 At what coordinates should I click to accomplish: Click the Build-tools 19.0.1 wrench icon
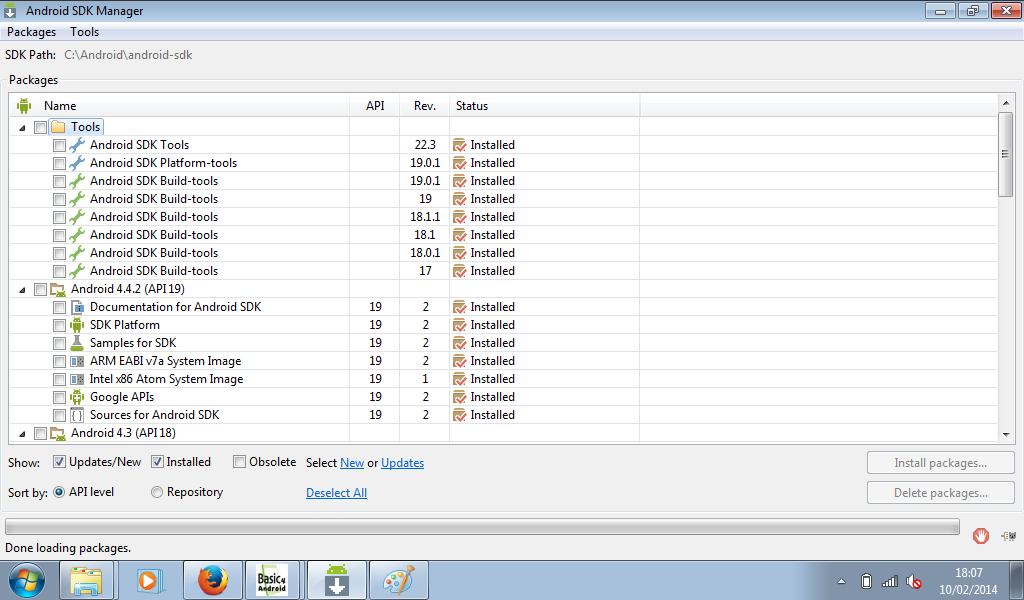coord(77,181)
